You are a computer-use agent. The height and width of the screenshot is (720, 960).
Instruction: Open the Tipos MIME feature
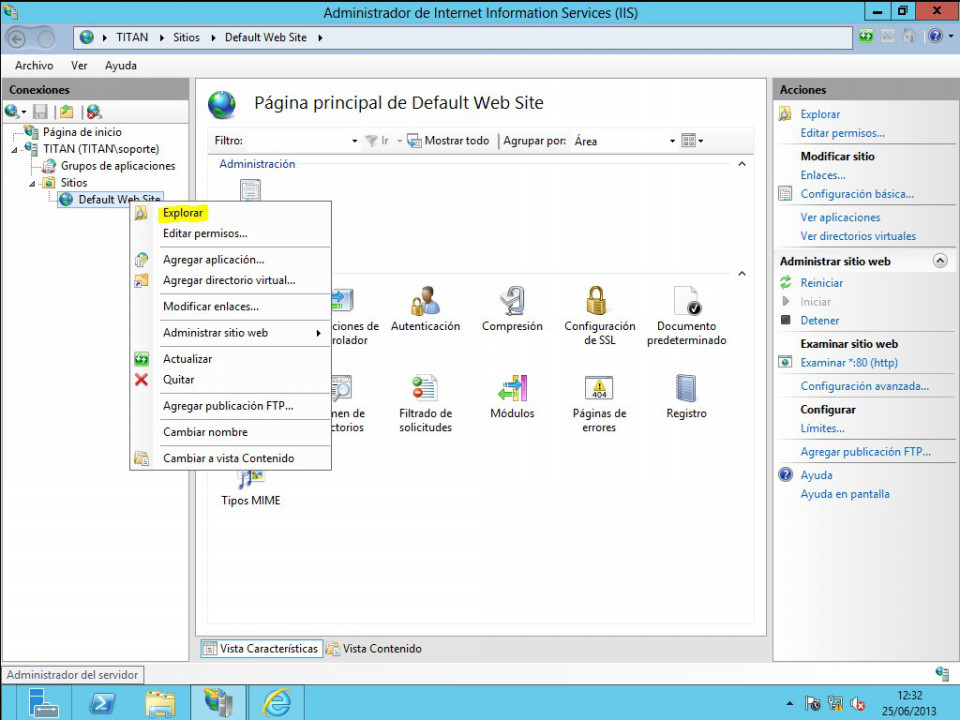click(250, 489)
